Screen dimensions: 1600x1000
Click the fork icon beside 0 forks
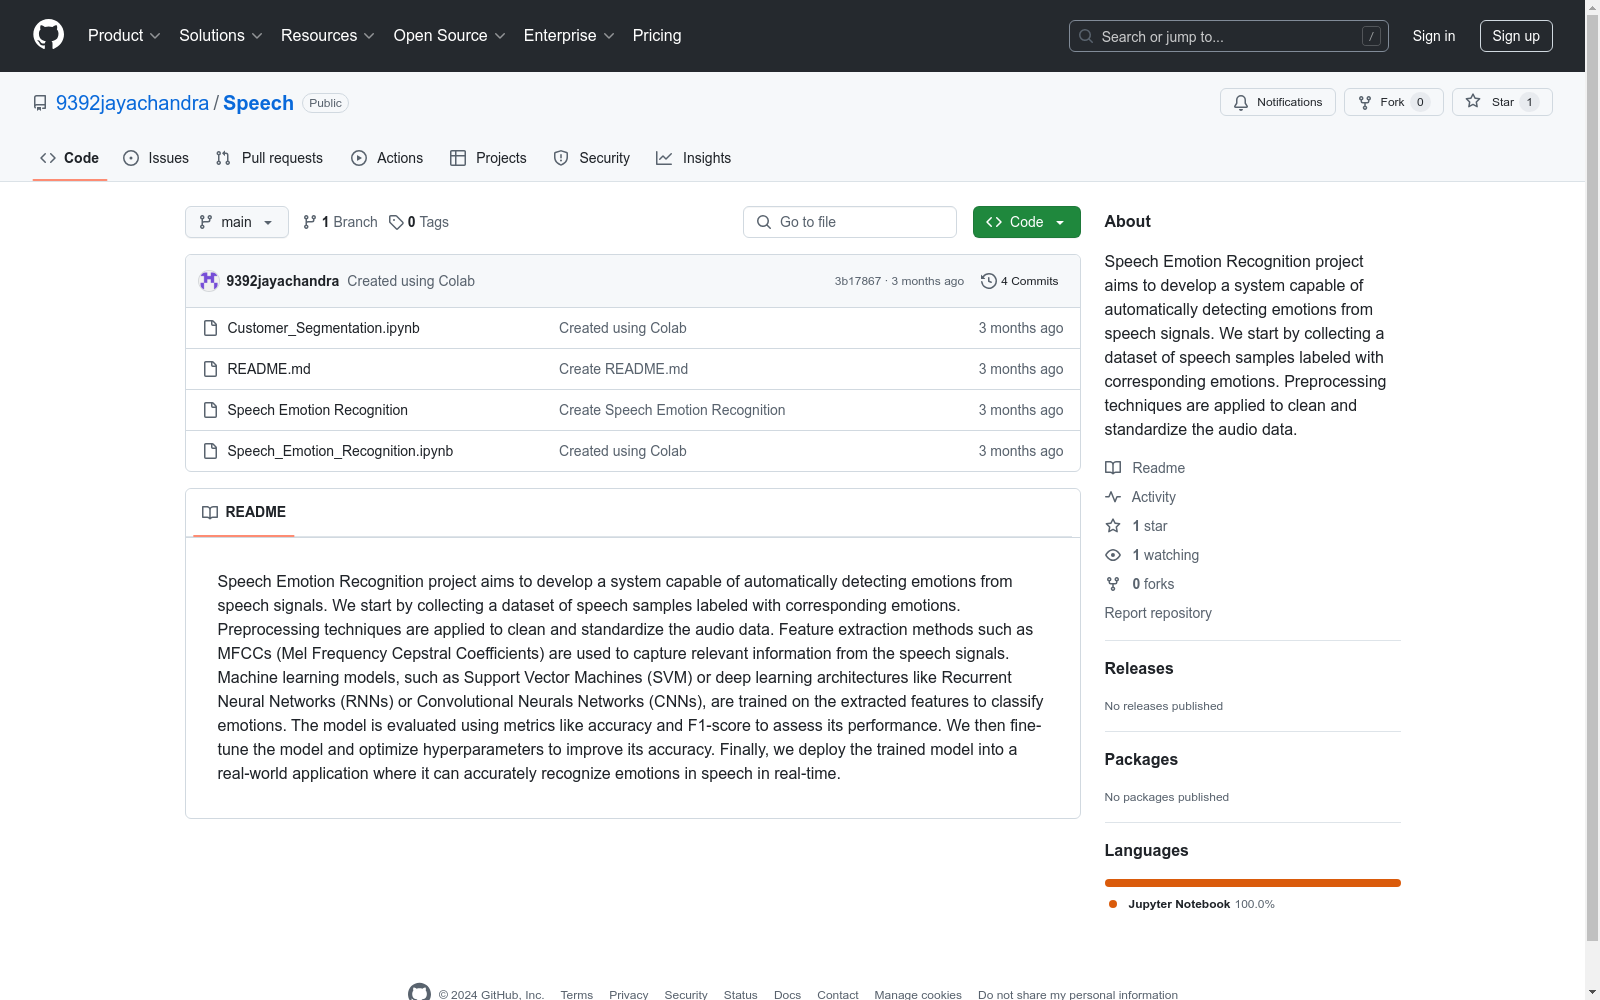1113,584
